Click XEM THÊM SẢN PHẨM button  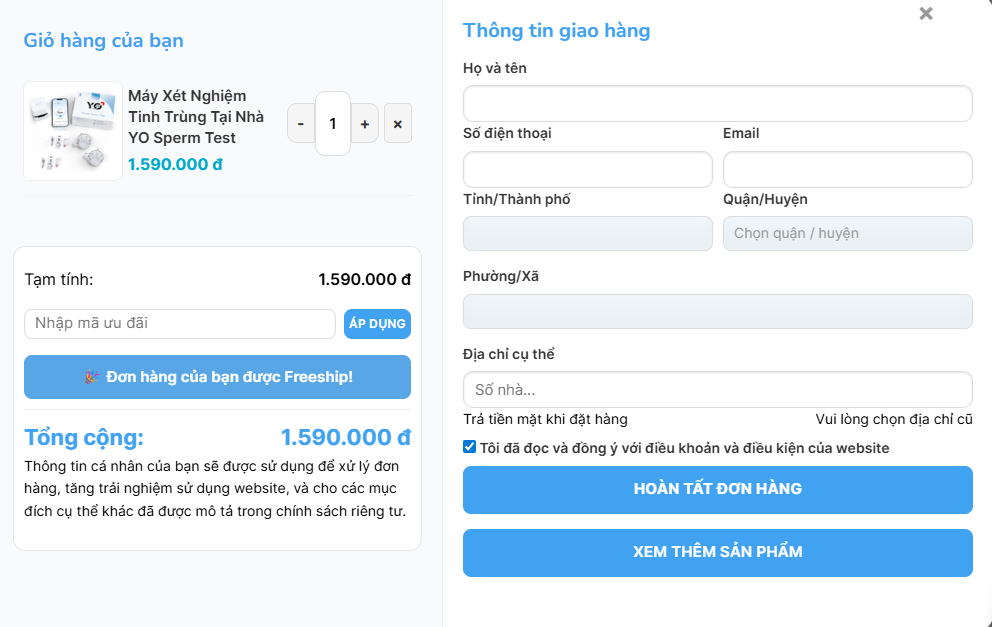[717, 552]
